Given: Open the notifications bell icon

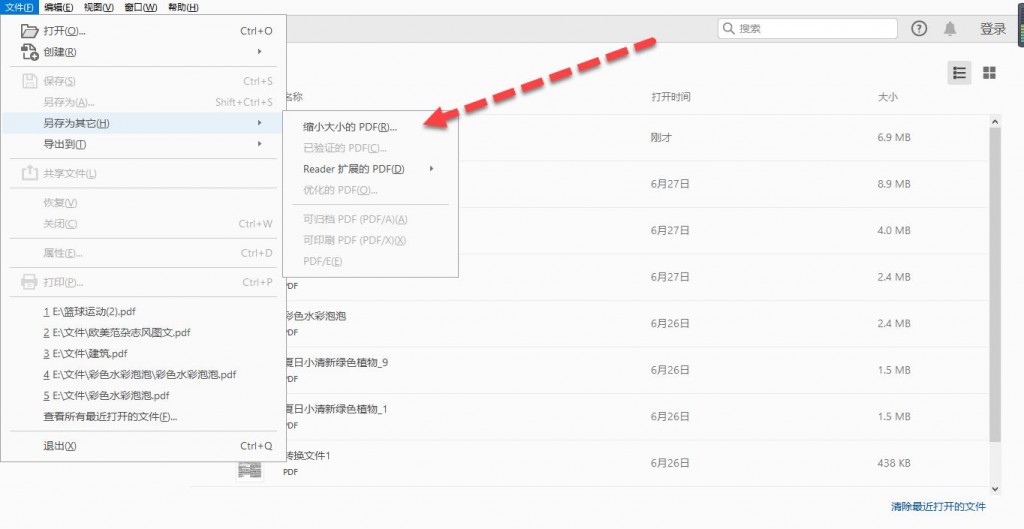Looking at the screenshot, I should click(x=950, y=29).
